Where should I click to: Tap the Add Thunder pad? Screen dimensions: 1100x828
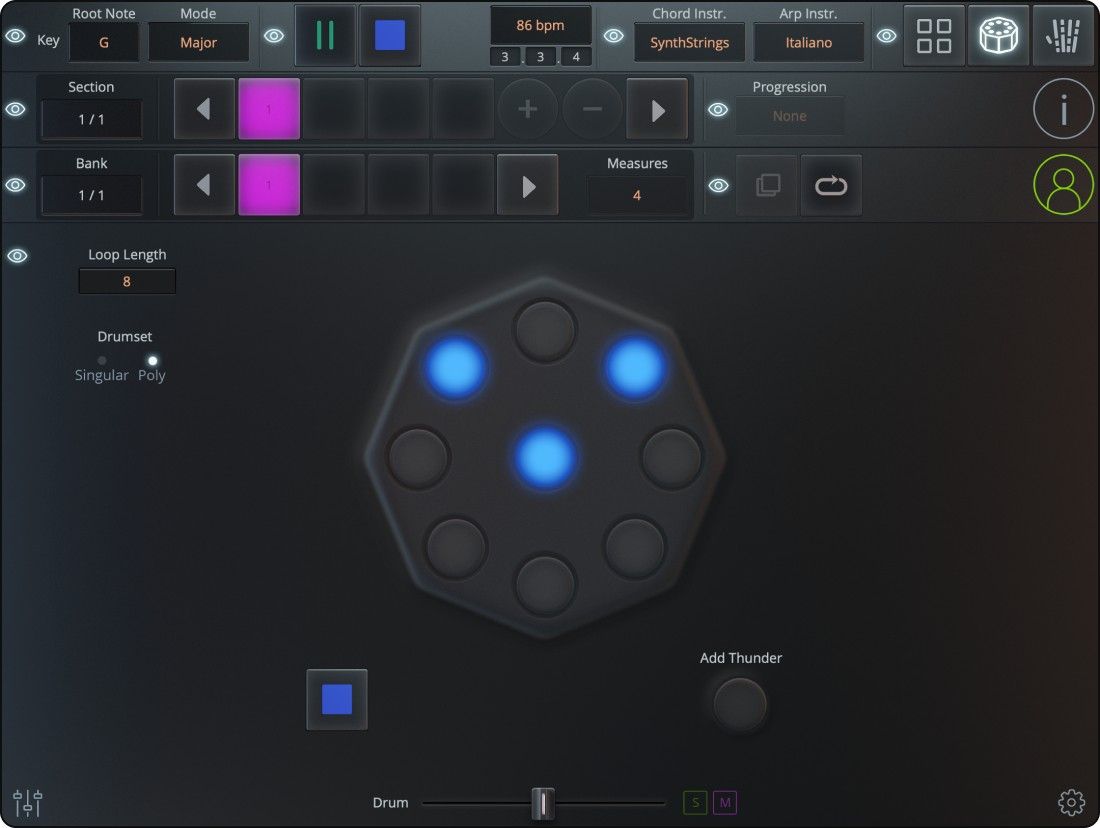tap(738, 704)
